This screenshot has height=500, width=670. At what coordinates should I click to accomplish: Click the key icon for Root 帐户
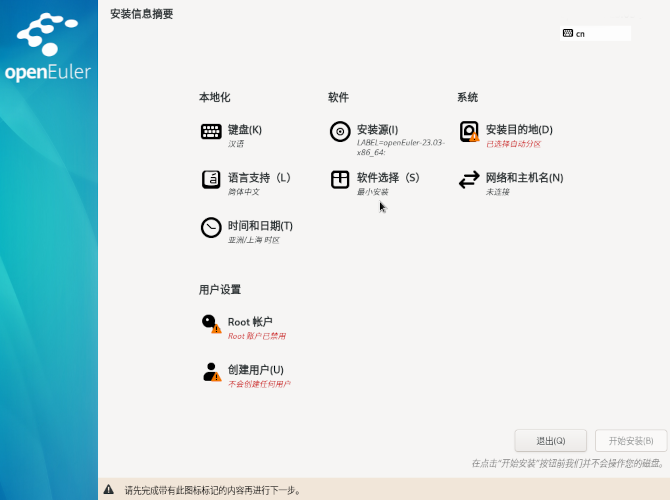click(211, 323)
